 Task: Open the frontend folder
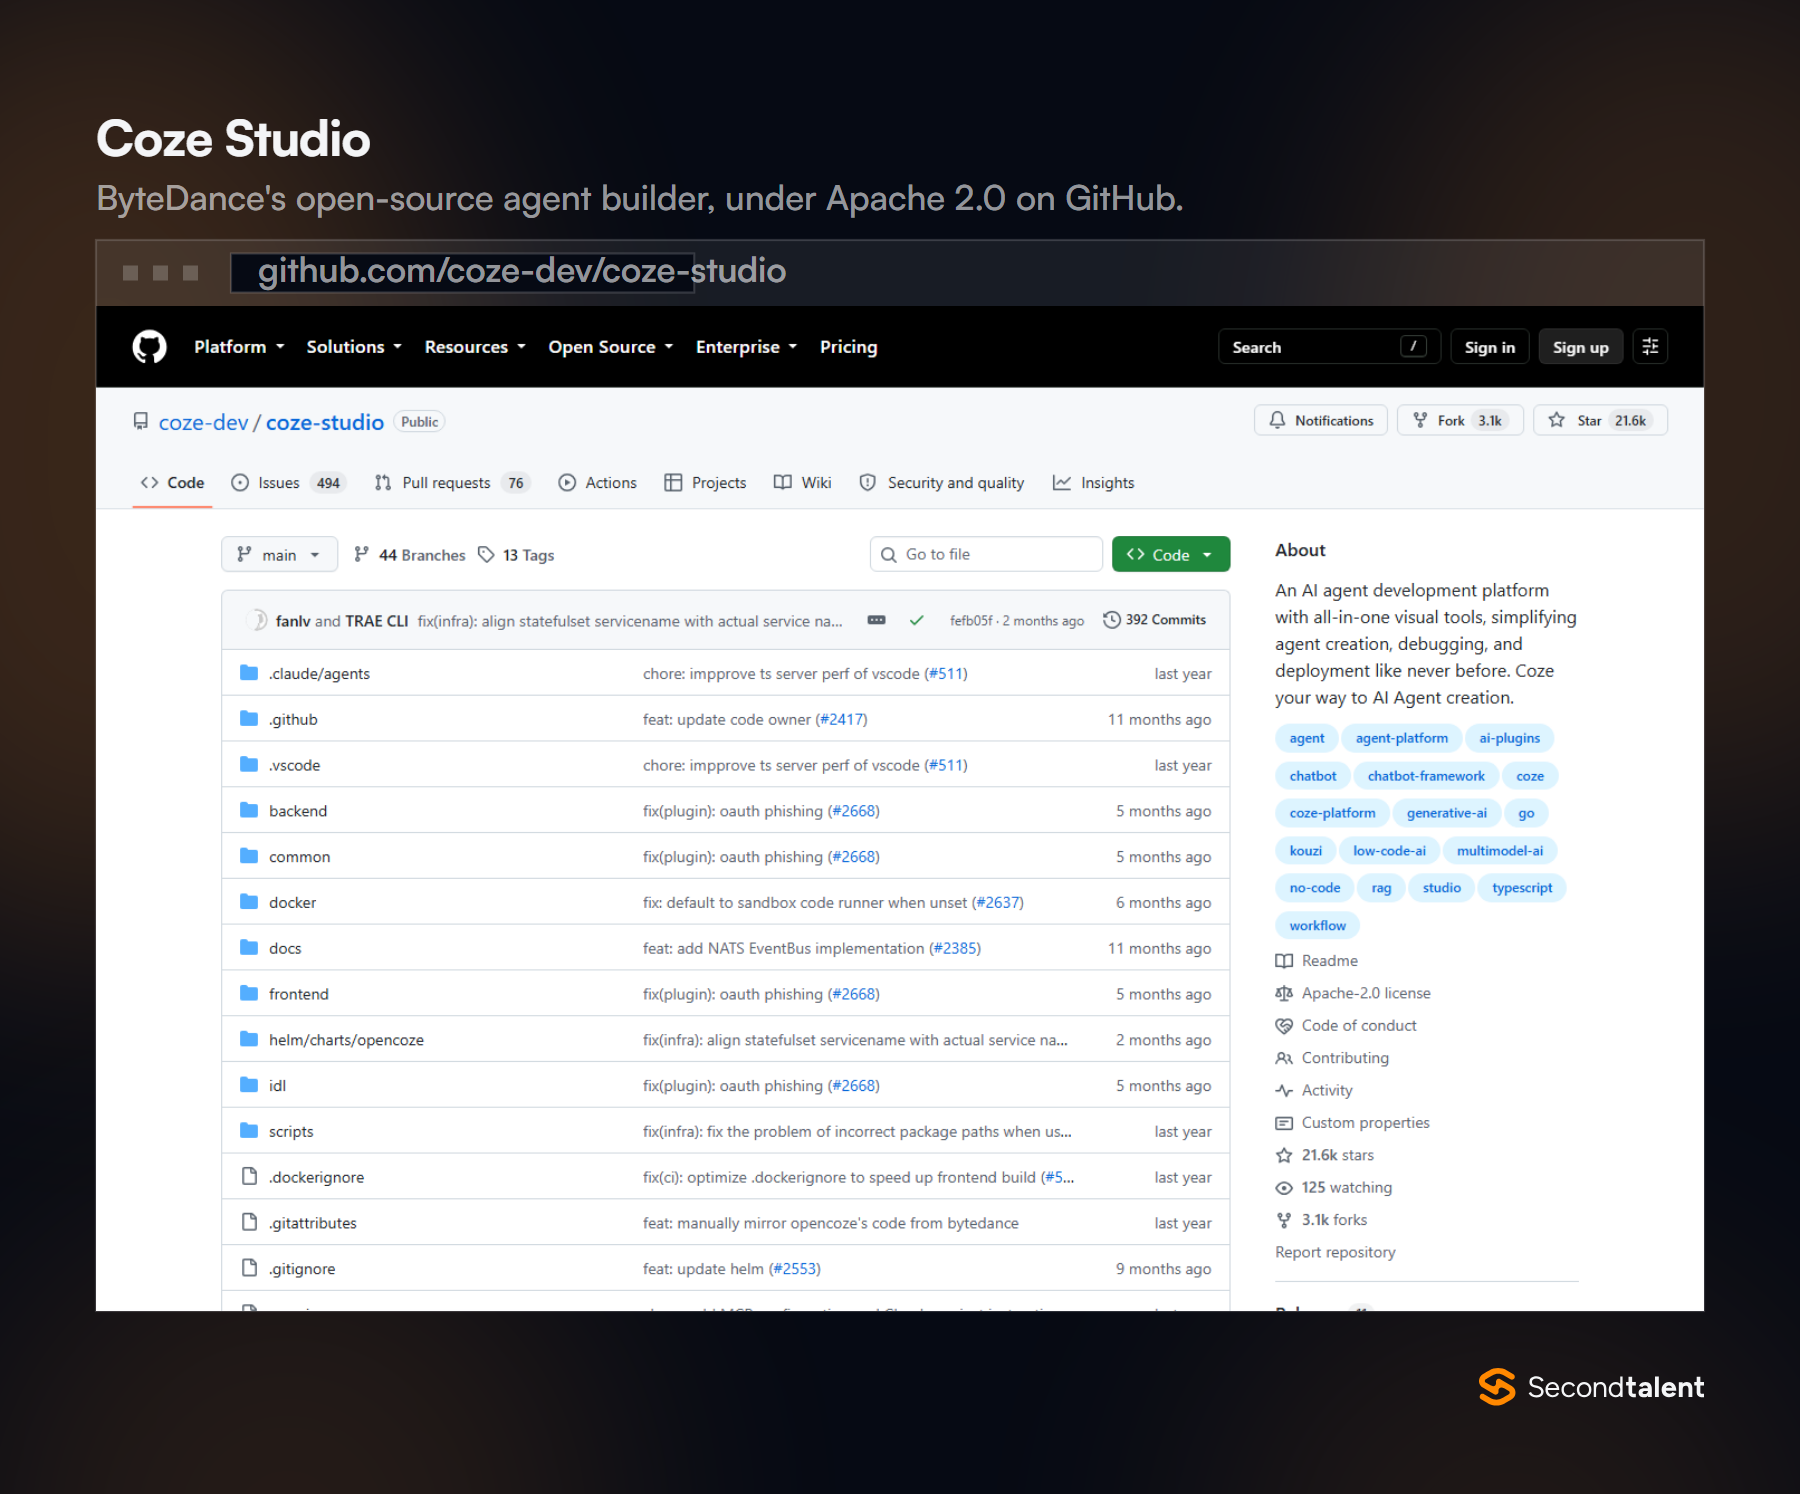[298, 994]
